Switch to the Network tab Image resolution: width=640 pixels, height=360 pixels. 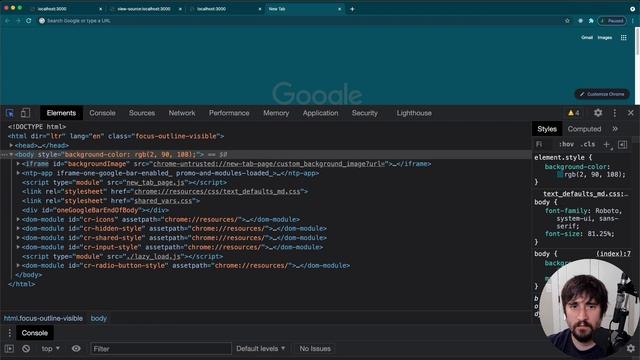(182, 113)
